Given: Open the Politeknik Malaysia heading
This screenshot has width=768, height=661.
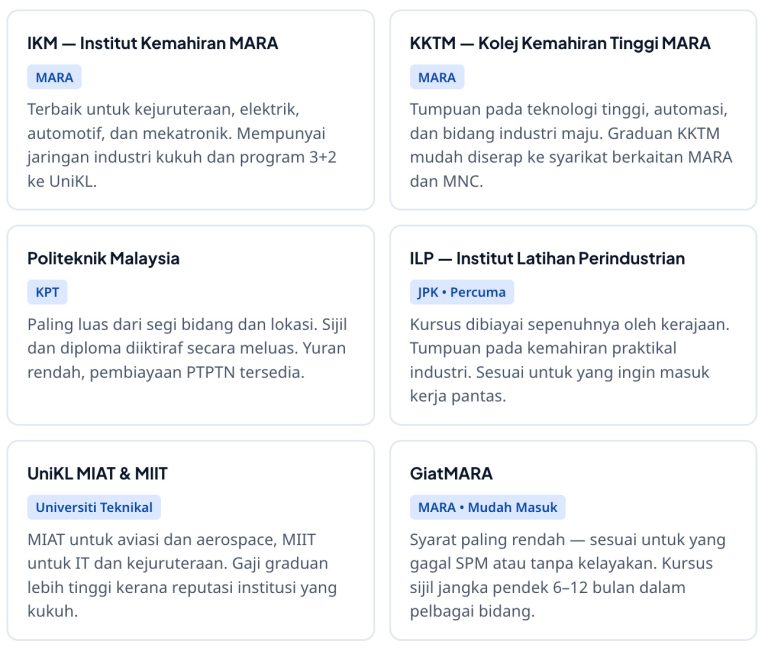Looking at the screenshot, I should 103,258.
